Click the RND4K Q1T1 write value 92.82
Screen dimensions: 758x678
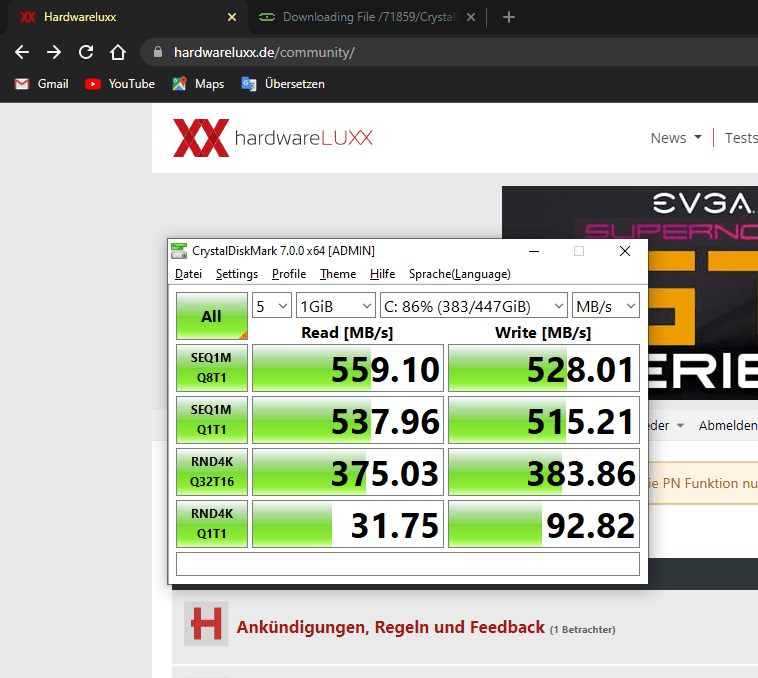pyautogui.click(x=544, y=524)
